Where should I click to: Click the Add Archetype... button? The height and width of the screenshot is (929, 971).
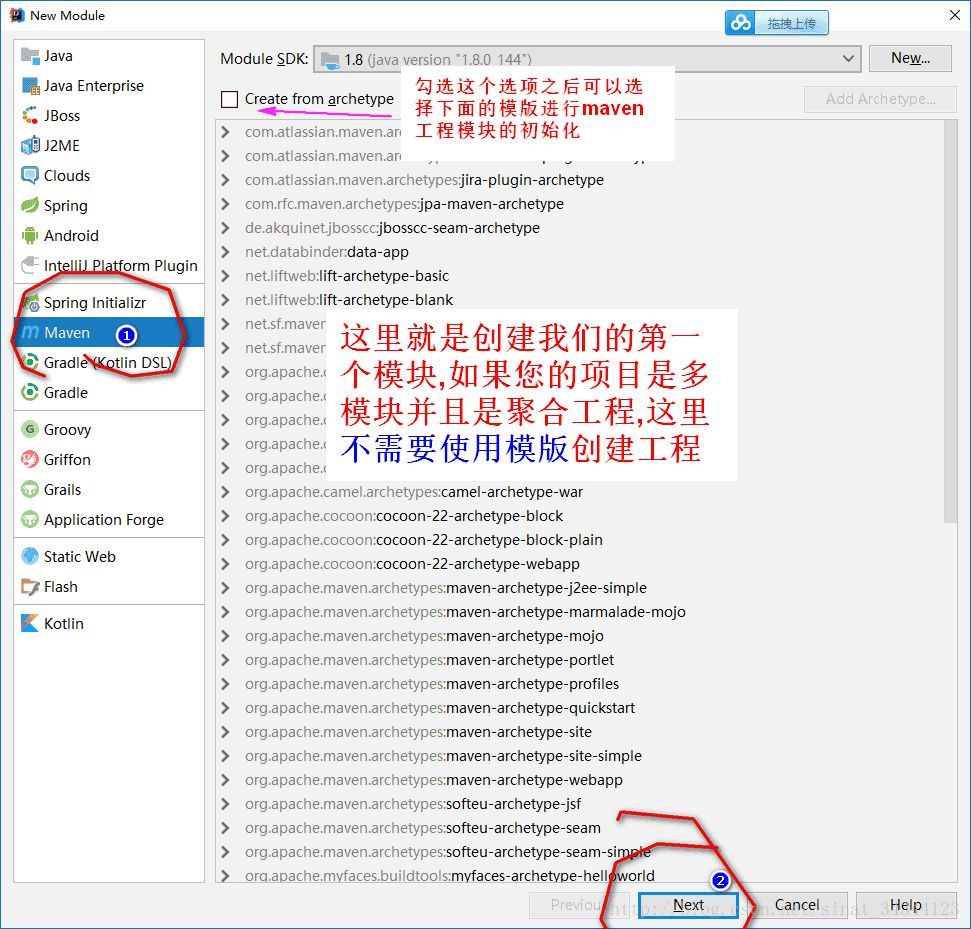pos(880,99)
